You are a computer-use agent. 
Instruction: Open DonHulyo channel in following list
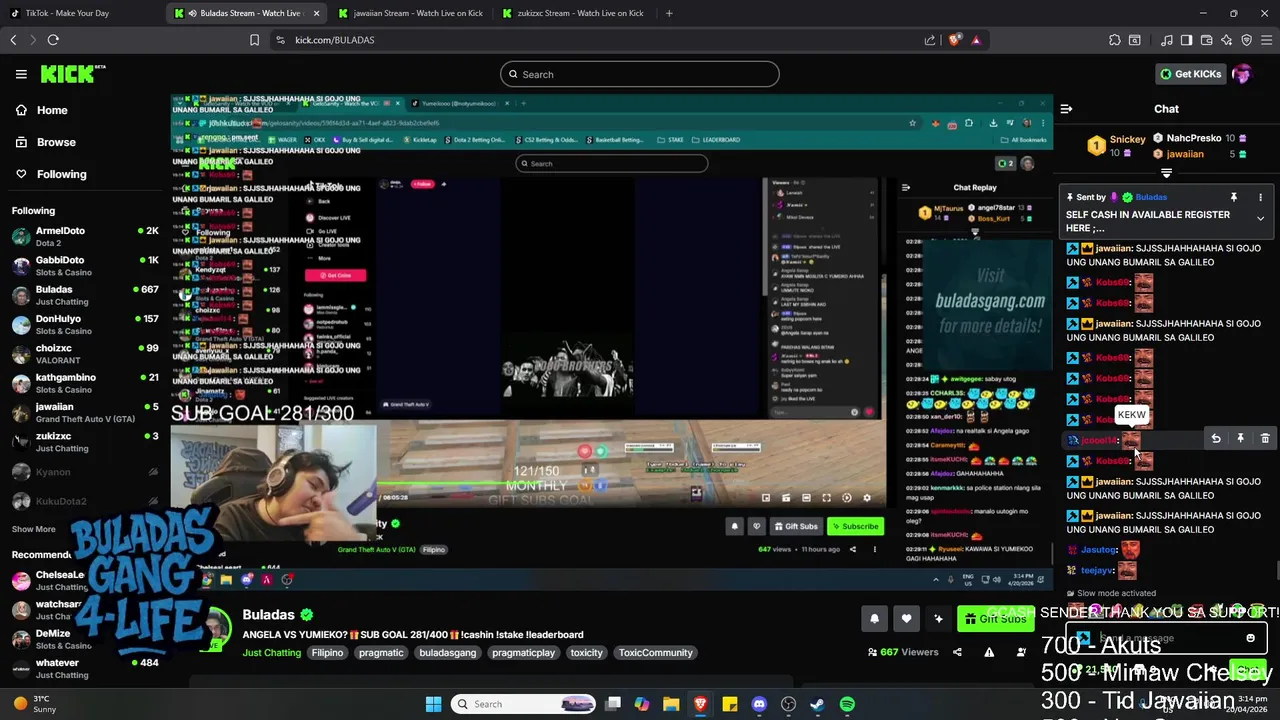[85, 324]
